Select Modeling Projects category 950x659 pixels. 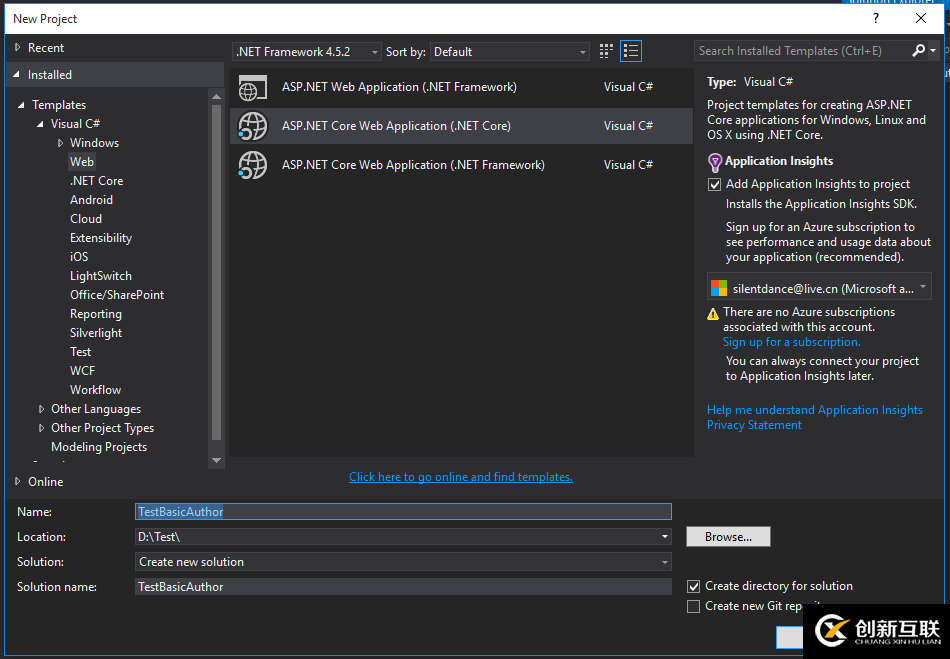(99, 447)
